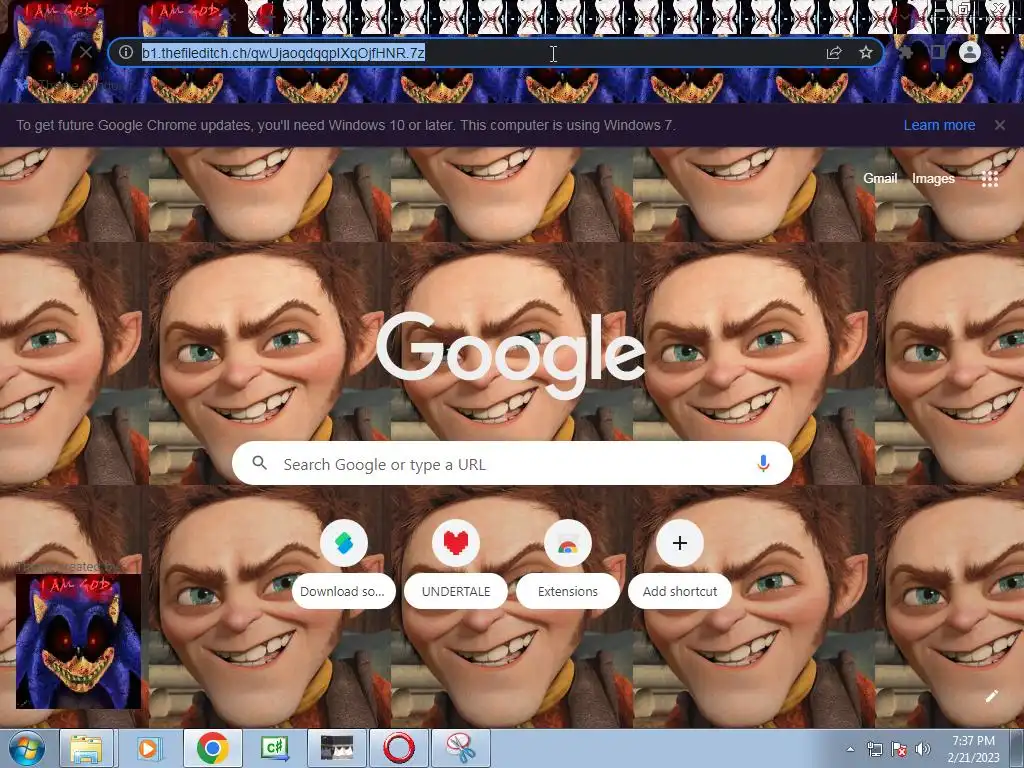Open C# application on taskbar
1024x768 pixels.
pos(274,748)
